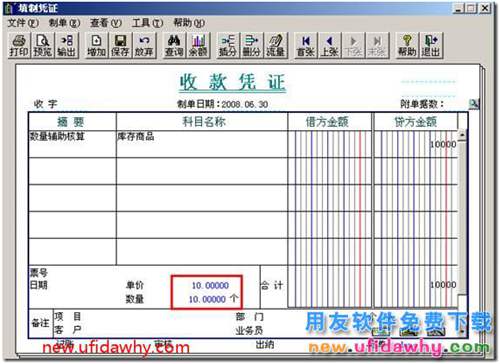This screenshot has width=500, height=364.
Task: Insert entry line using 插分 icon
Action: (228, 45)
